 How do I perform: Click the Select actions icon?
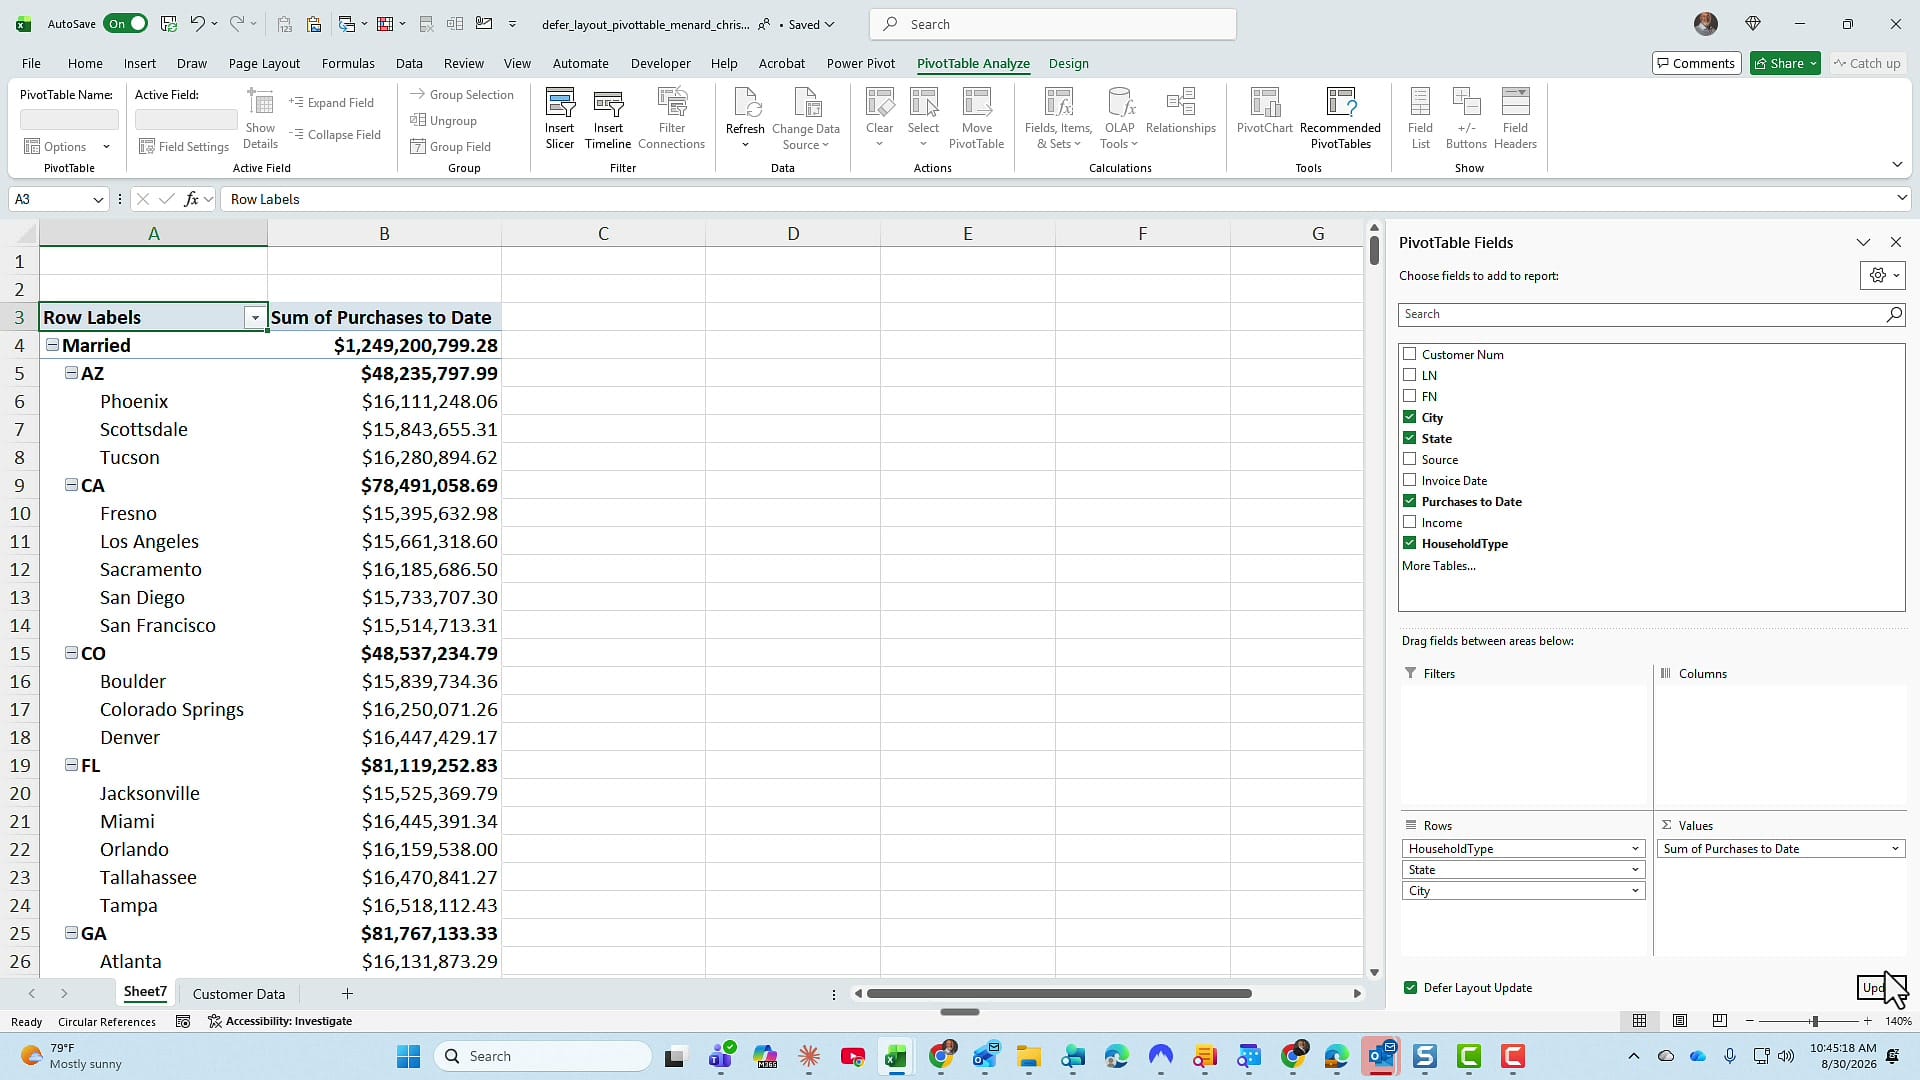(923, 118)
